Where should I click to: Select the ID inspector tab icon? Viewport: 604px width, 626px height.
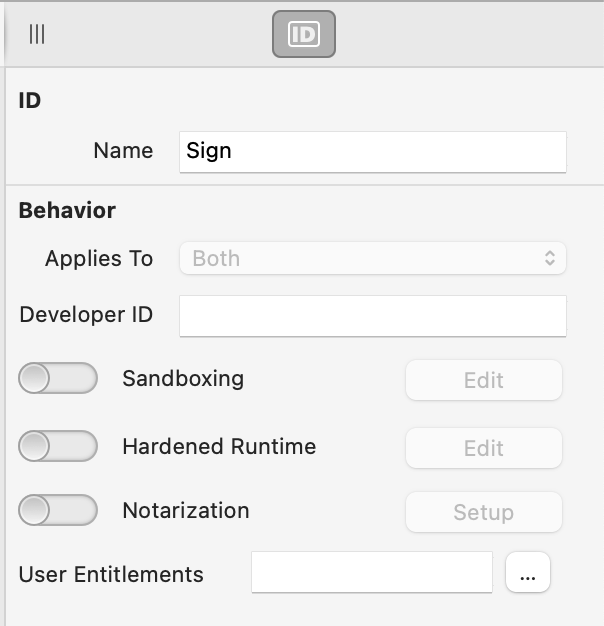[303, 34]
